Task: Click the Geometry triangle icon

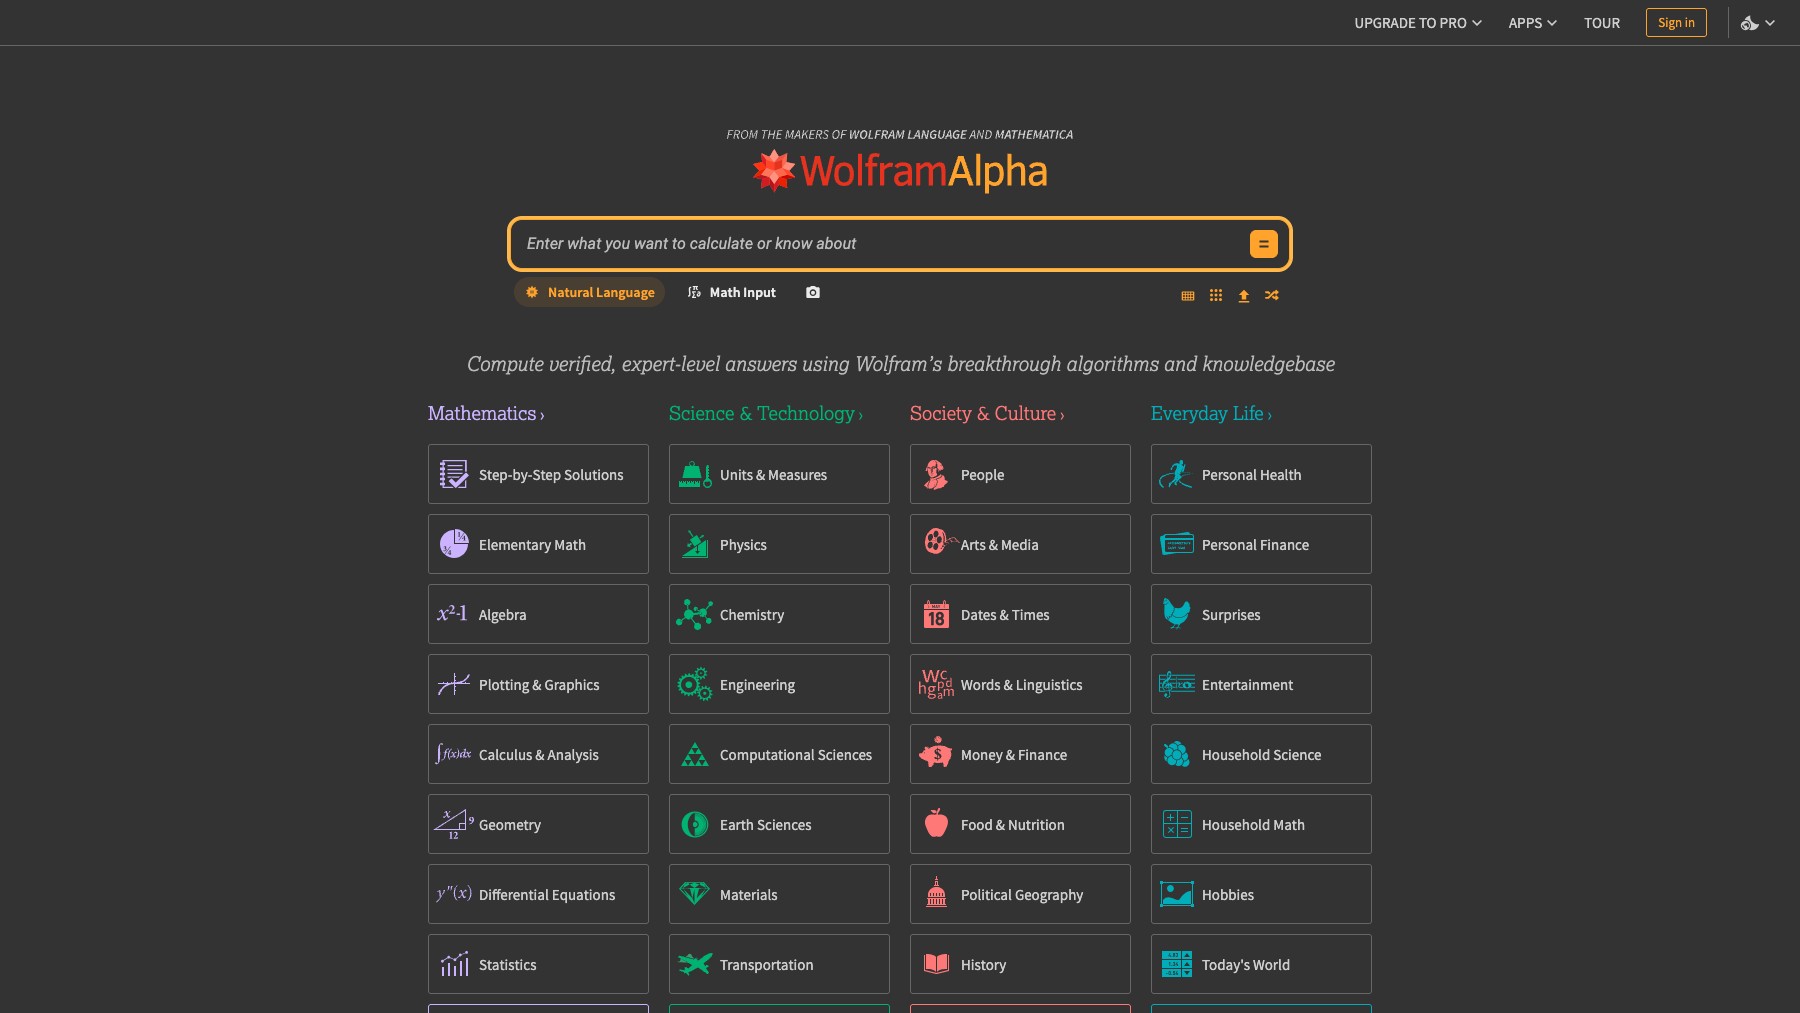Action: [x=453, y=824]
